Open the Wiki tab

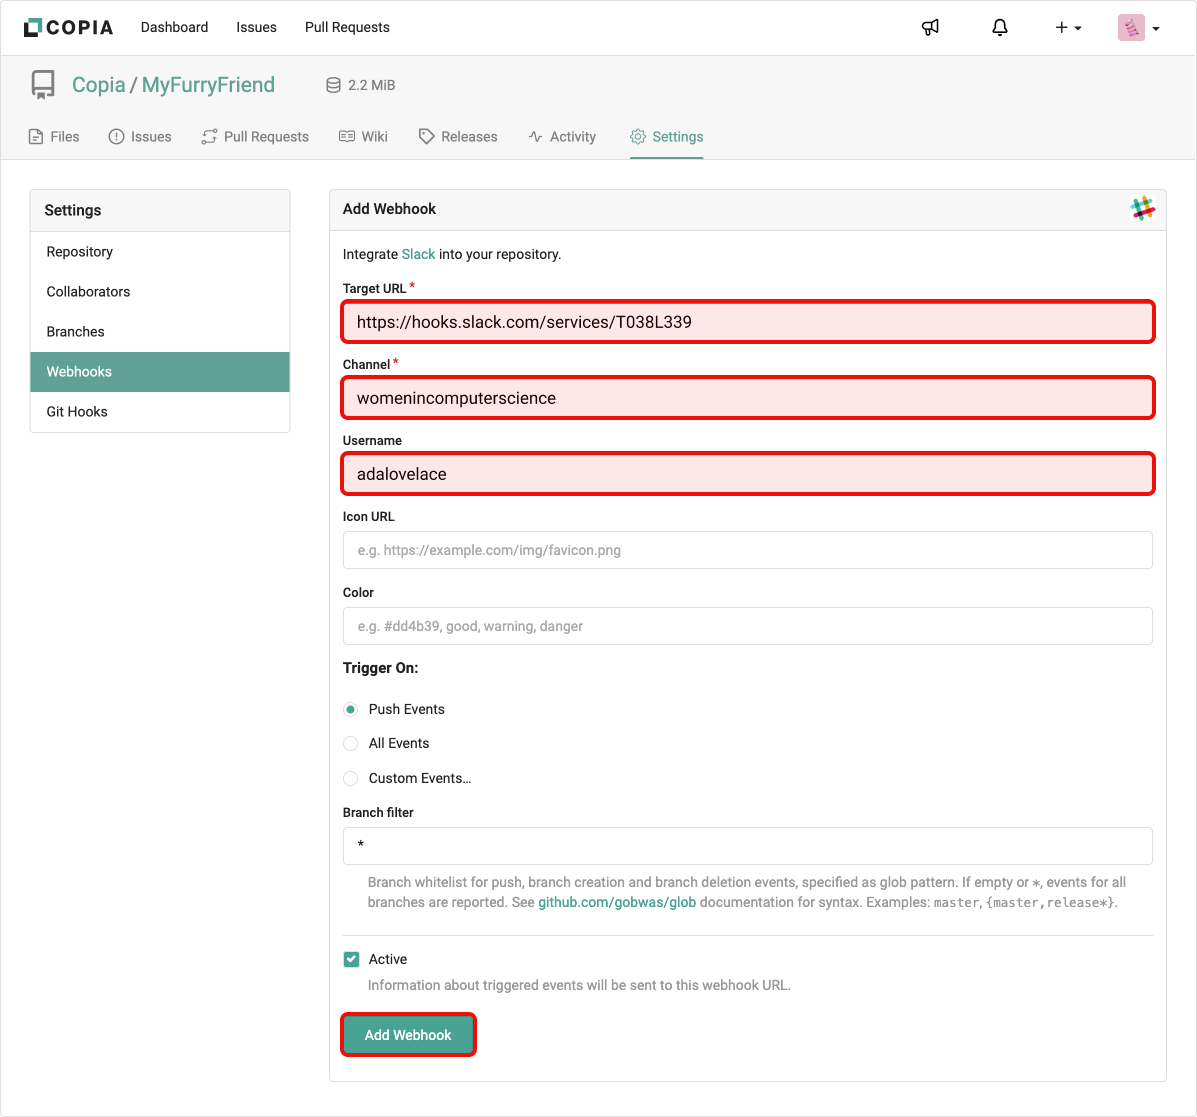(363, 137)
